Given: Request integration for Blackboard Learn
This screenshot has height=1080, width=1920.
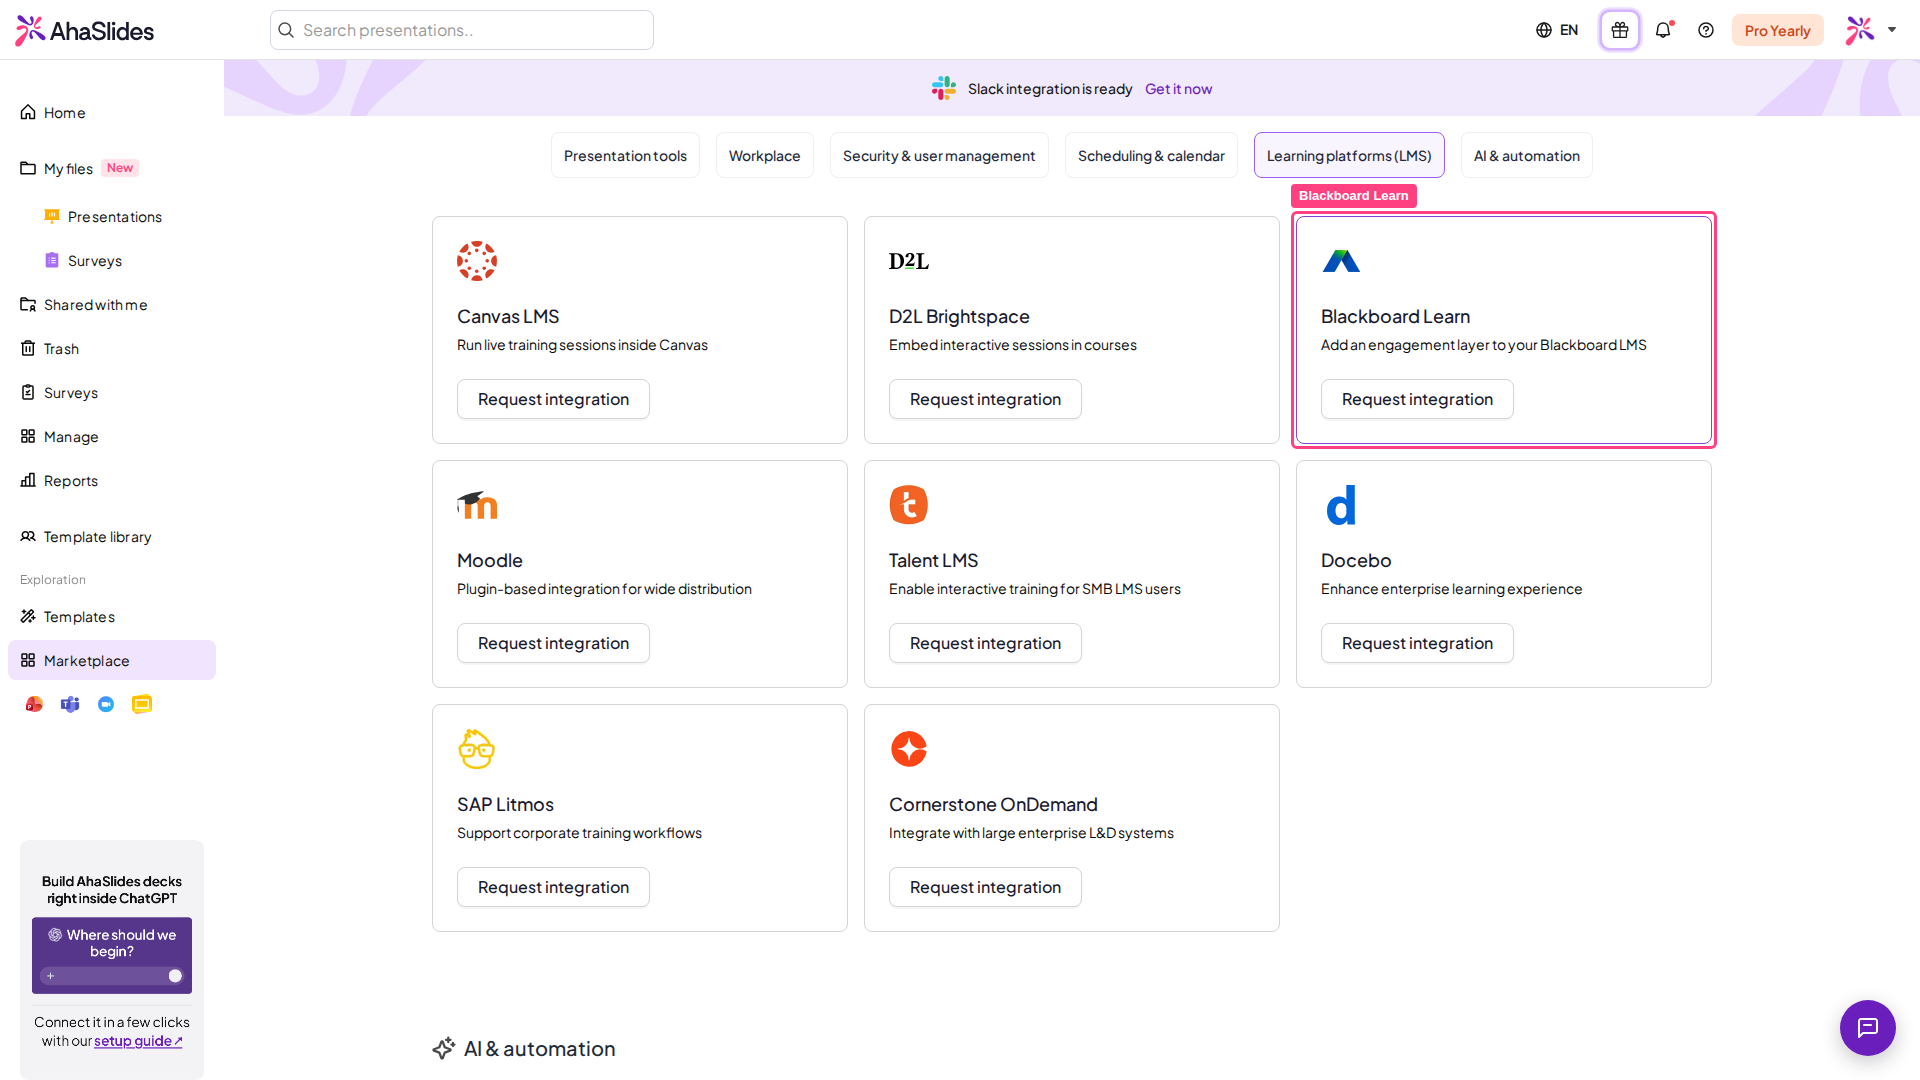Looking at the screenshot, I should (1417, 399).
